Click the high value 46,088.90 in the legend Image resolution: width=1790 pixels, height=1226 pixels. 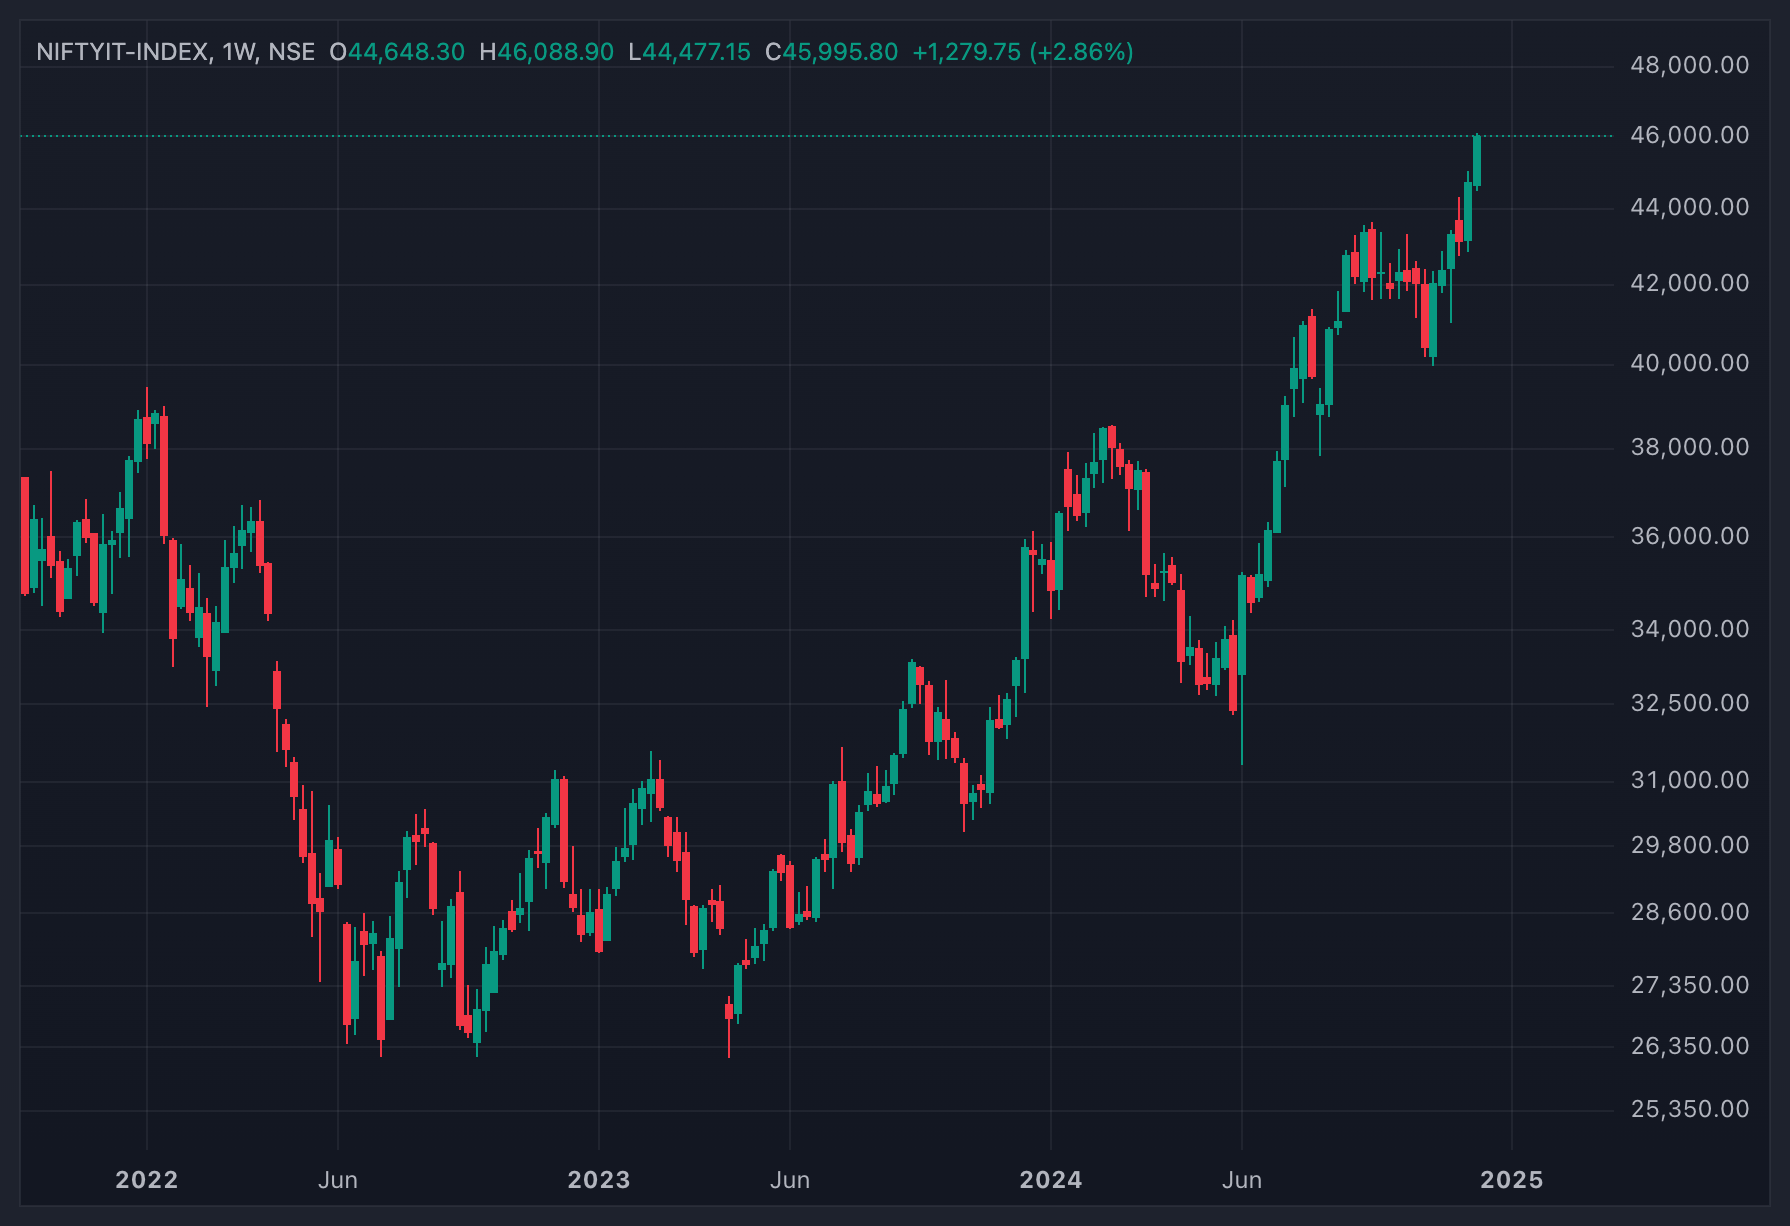556,52
